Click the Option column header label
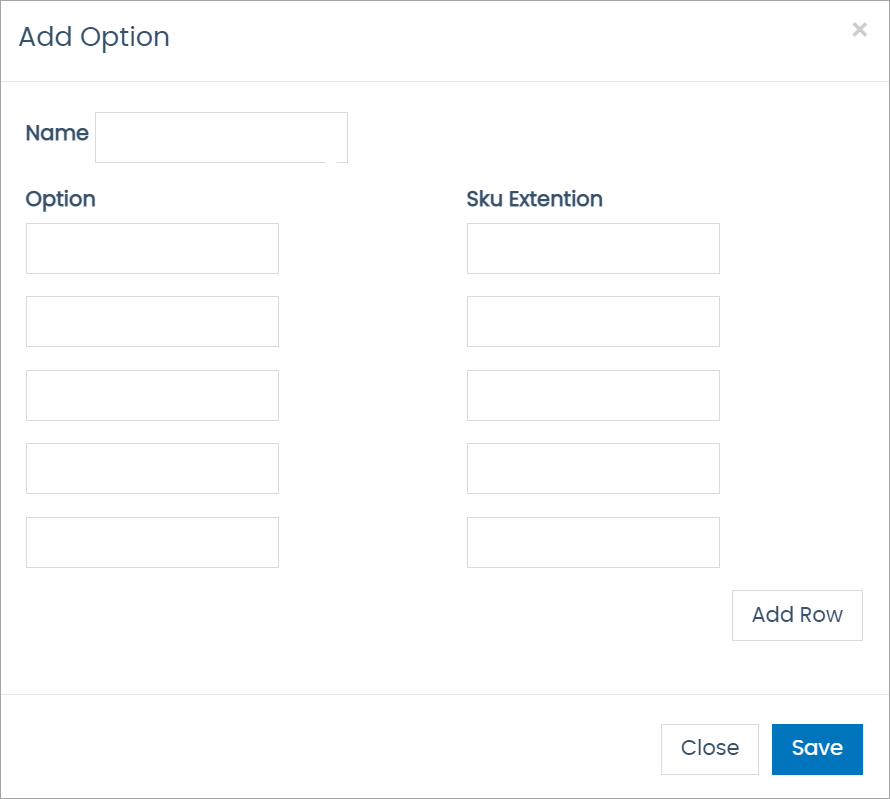Viewport: 890px width, 799px height. point(60,199)
